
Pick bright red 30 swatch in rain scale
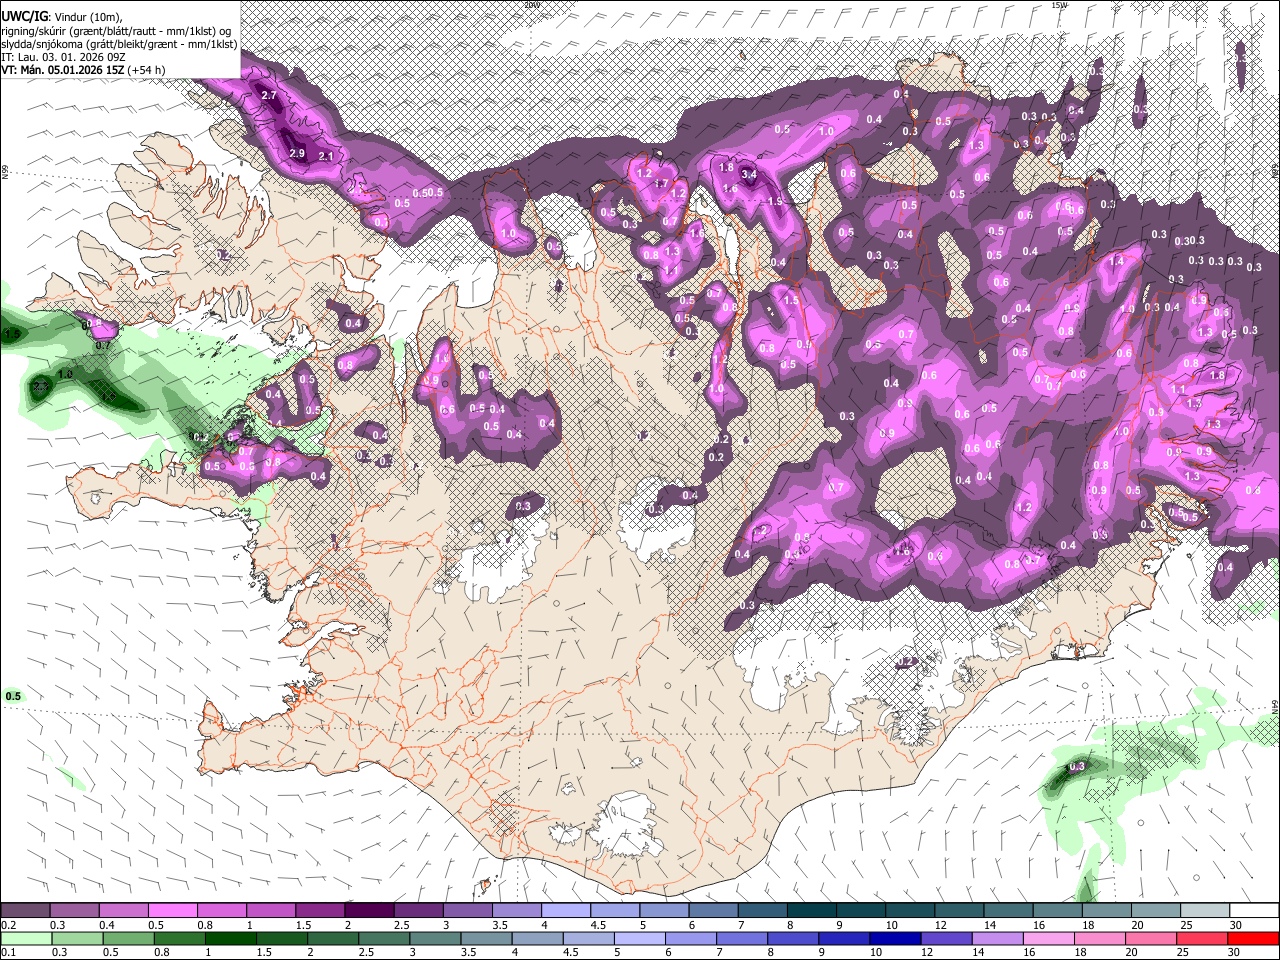click(1253, 938)
